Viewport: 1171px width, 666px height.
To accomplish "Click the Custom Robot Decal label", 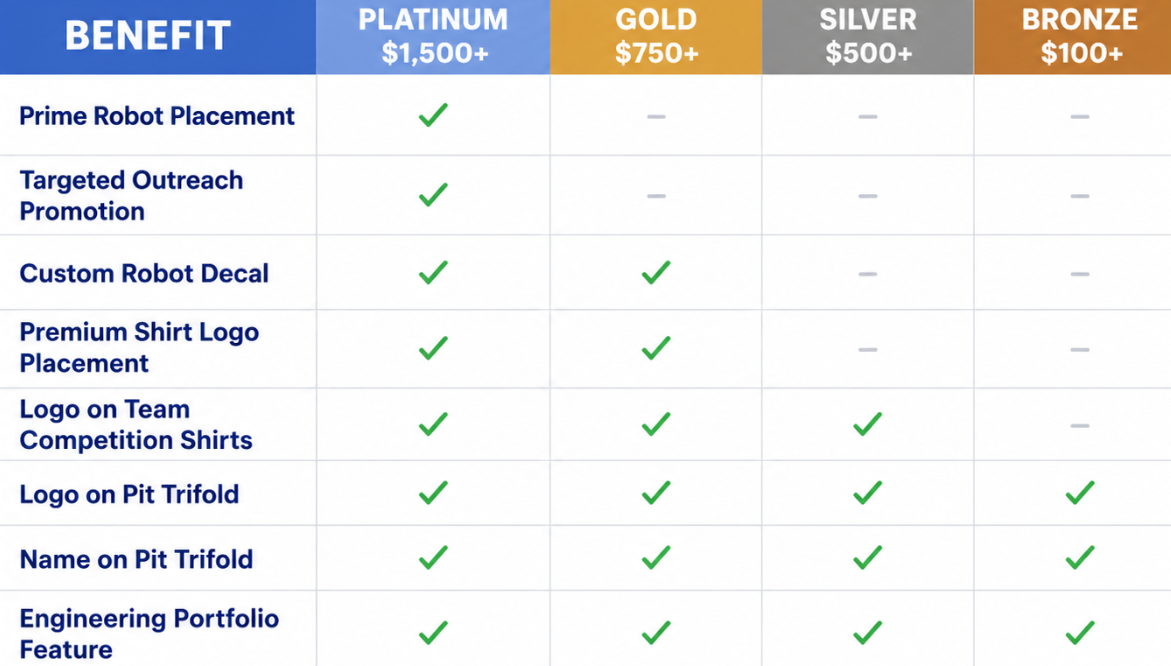I will (x=144, y=273).
